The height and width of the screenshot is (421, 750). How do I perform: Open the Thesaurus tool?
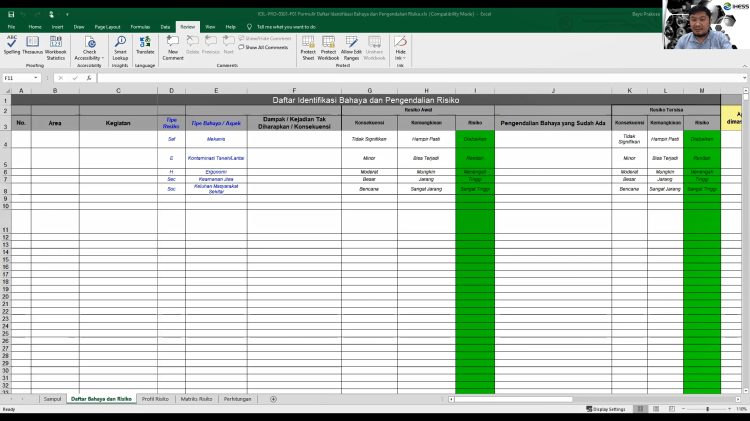point(33,45)
